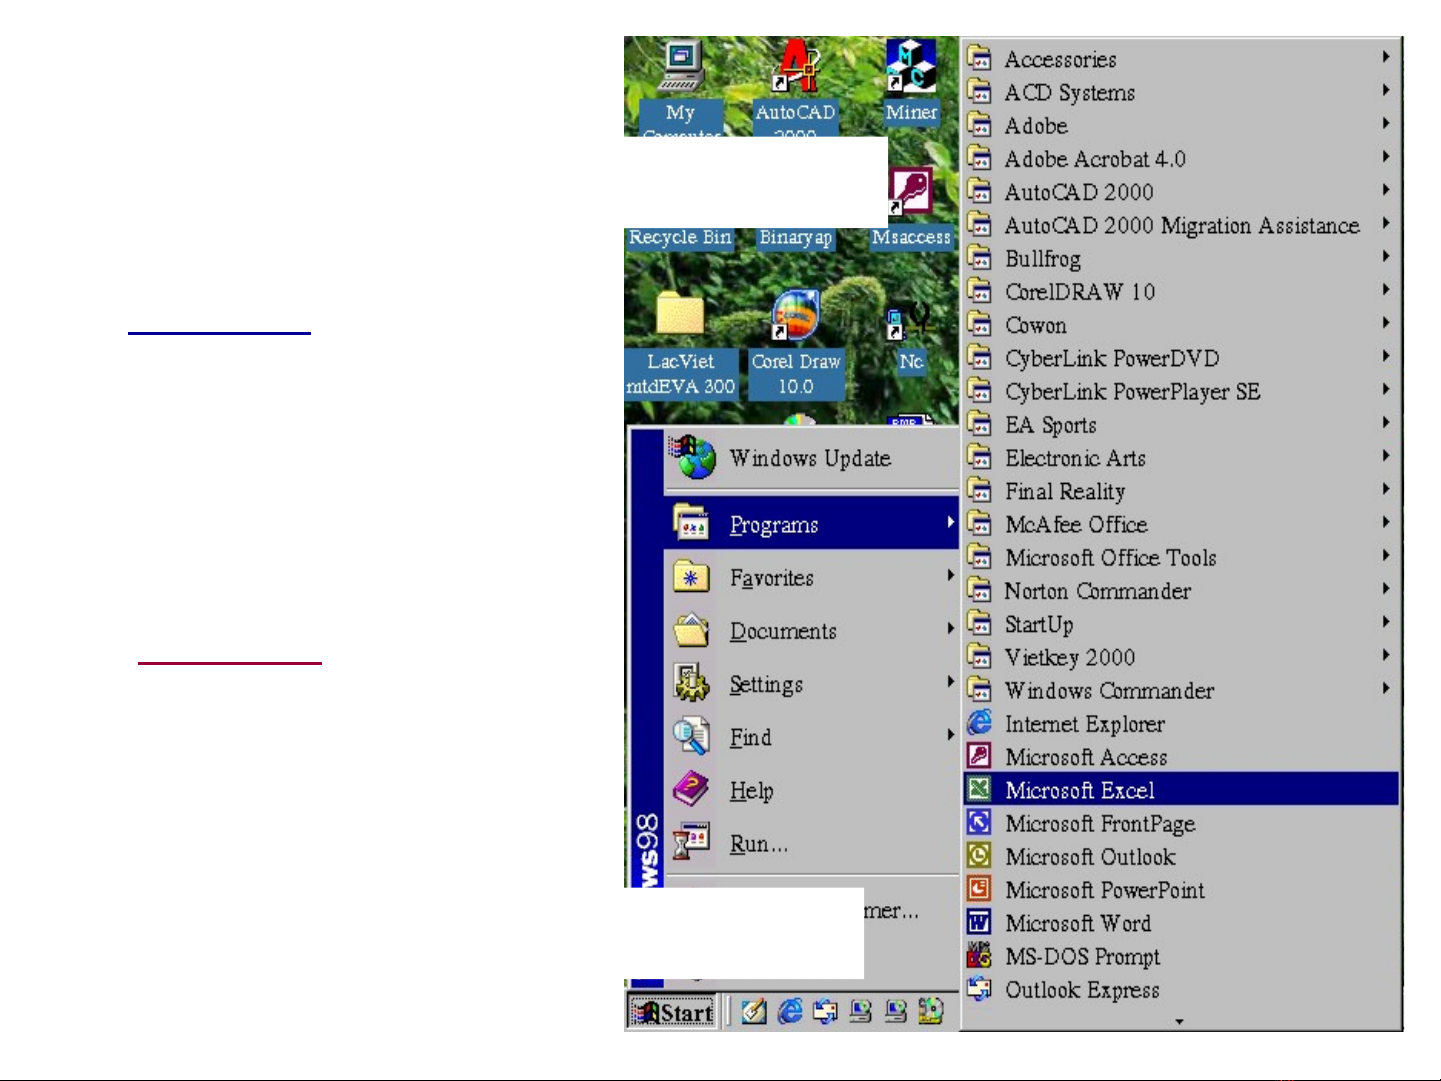Select Microsoft Excel in the Programs menu

(x=1080, y=790)
